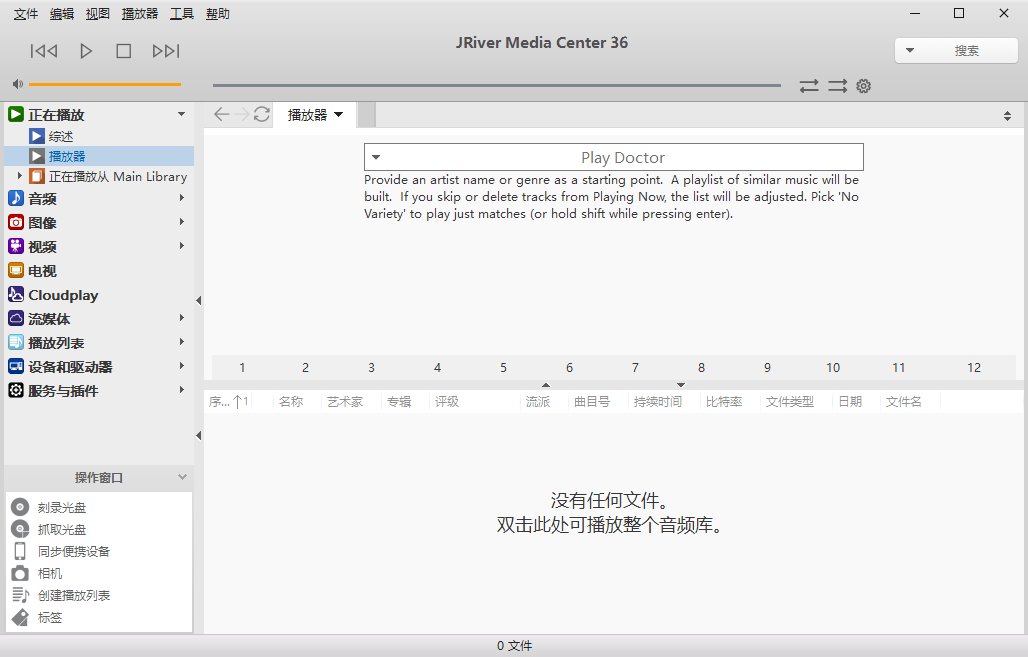Image resolution: width=1028 pixels, height=657 pixels.
Task: Click the 相机 camera icon
Action: click(20, 573)
